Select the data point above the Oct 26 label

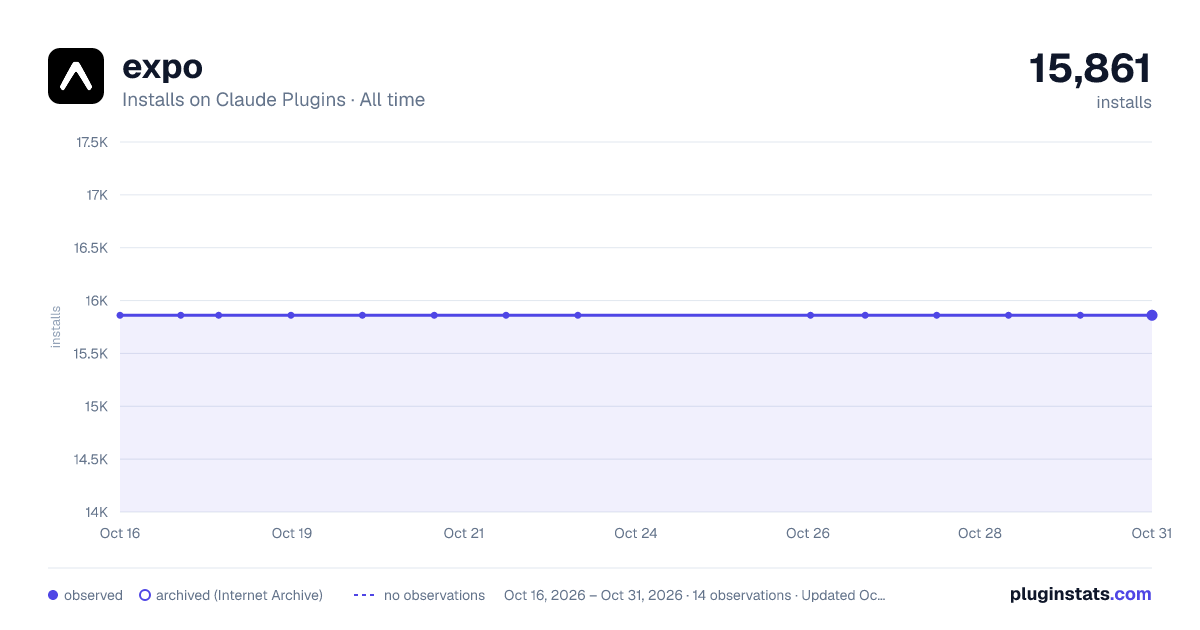pyautogui.click(x=811, y=315)
